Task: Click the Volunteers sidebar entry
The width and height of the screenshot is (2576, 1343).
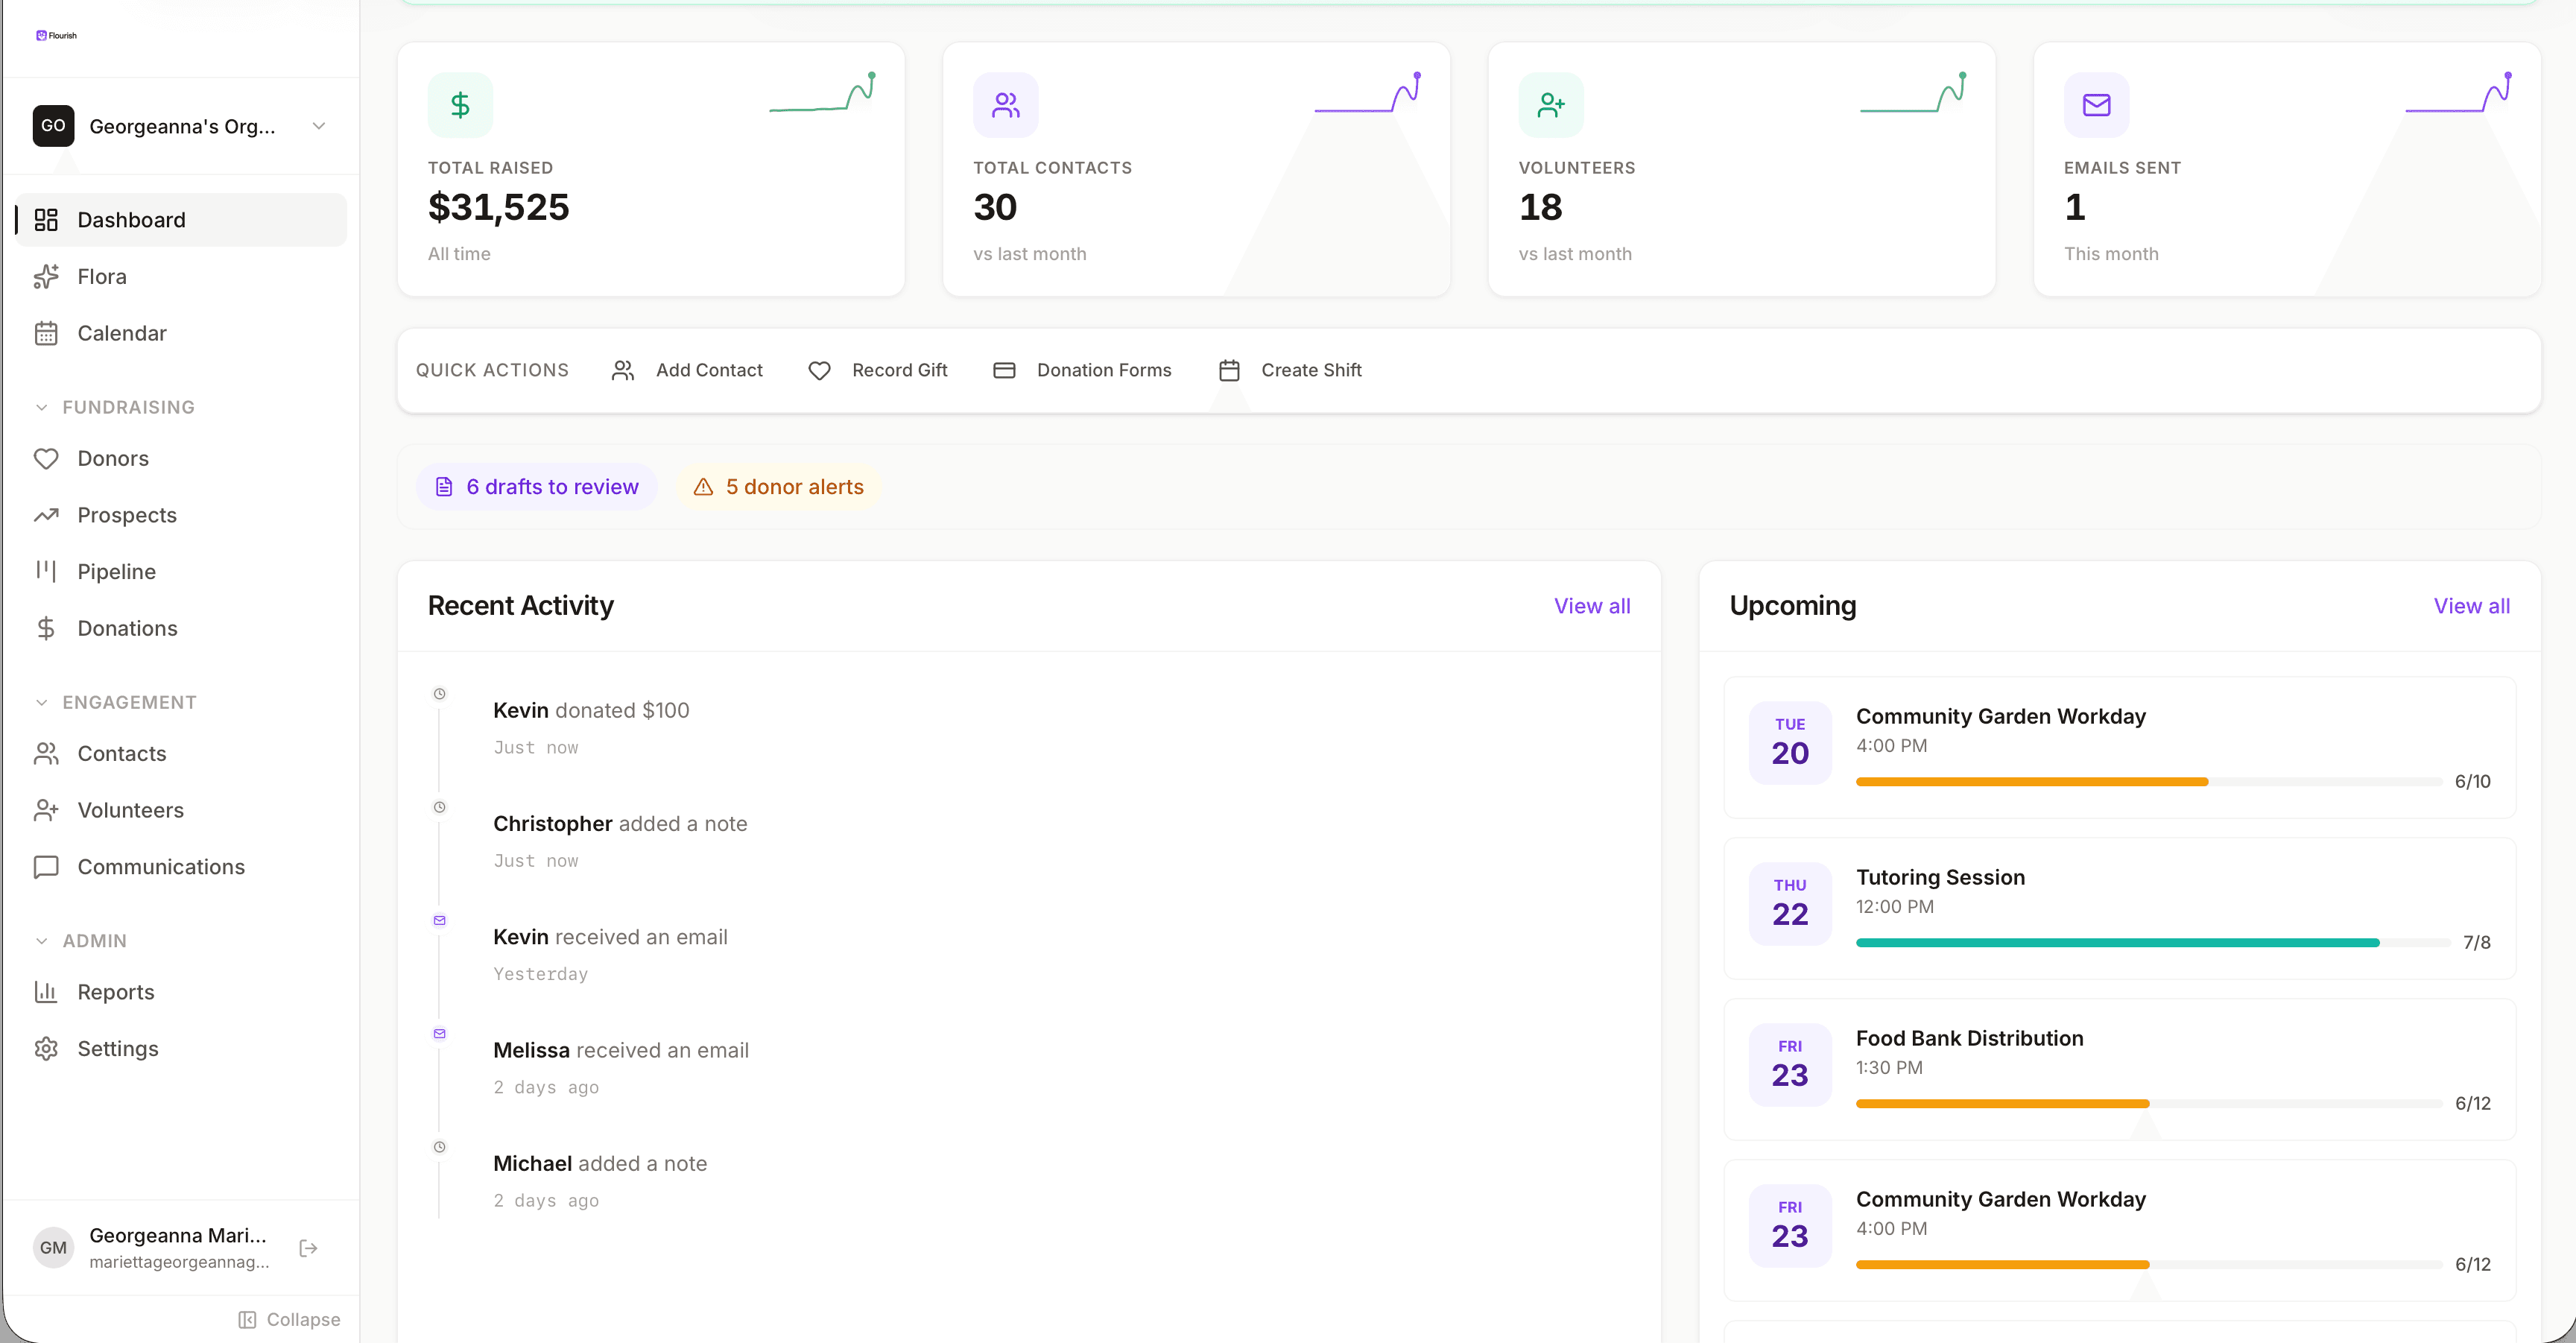Action: (131, 810)
